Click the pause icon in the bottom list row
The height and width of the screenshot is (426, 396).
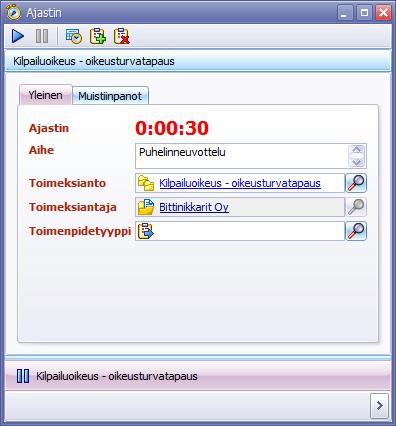[23, 376]
